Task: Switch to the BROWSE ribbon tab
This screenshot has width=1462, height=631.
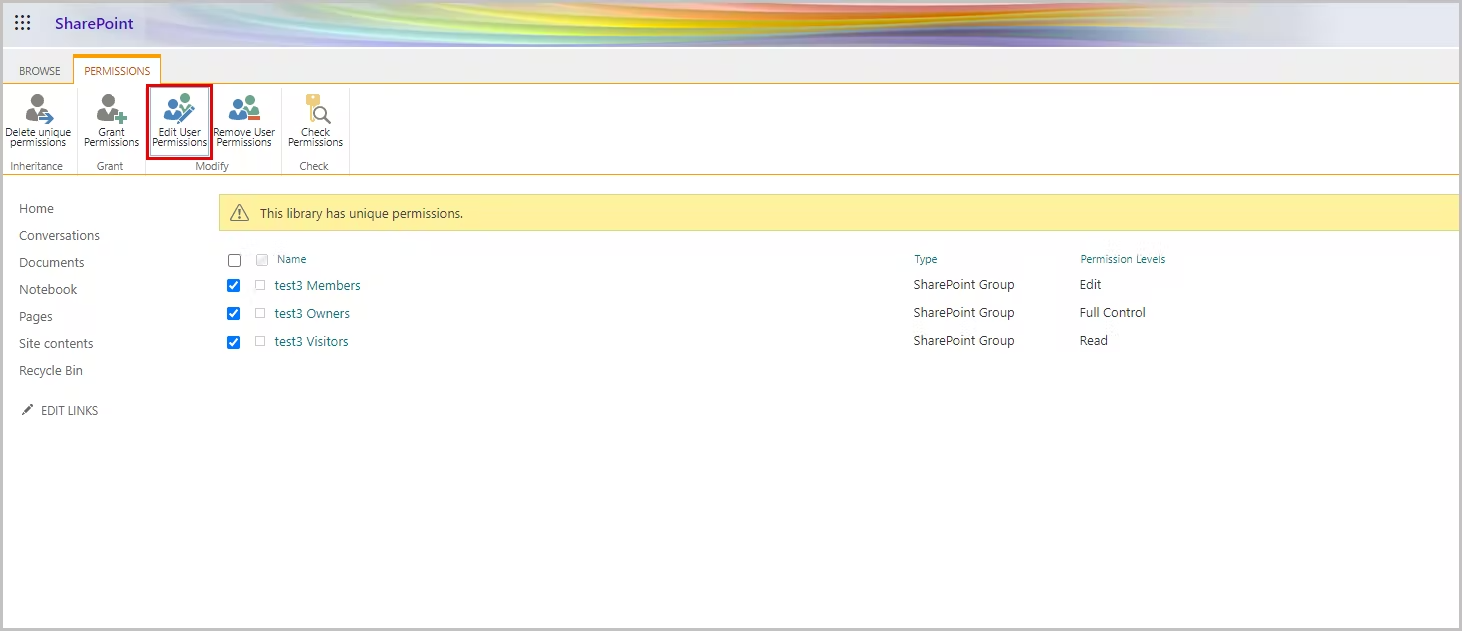Action: pyautogui.click(x=40, y=71)
